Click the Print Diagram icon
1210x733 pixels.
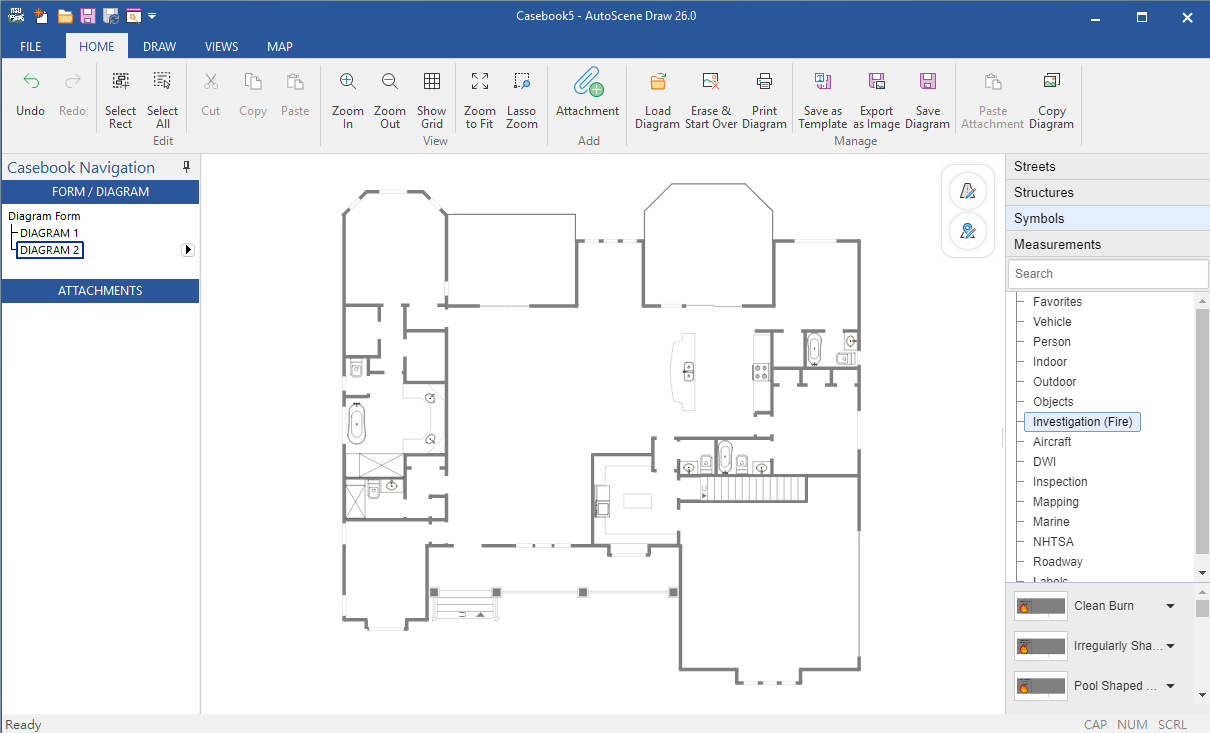coord(765,82)
